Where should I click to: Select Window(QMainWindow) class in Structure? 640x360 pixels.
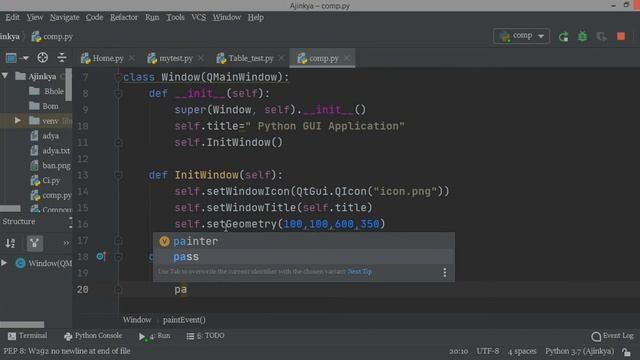(43, 263)
